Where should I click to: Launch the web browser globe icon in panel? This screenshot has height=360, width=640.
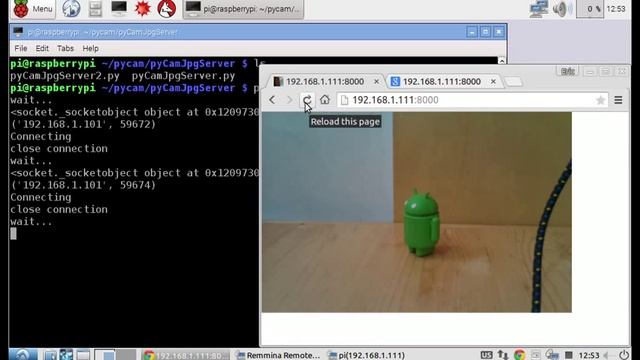71,9
